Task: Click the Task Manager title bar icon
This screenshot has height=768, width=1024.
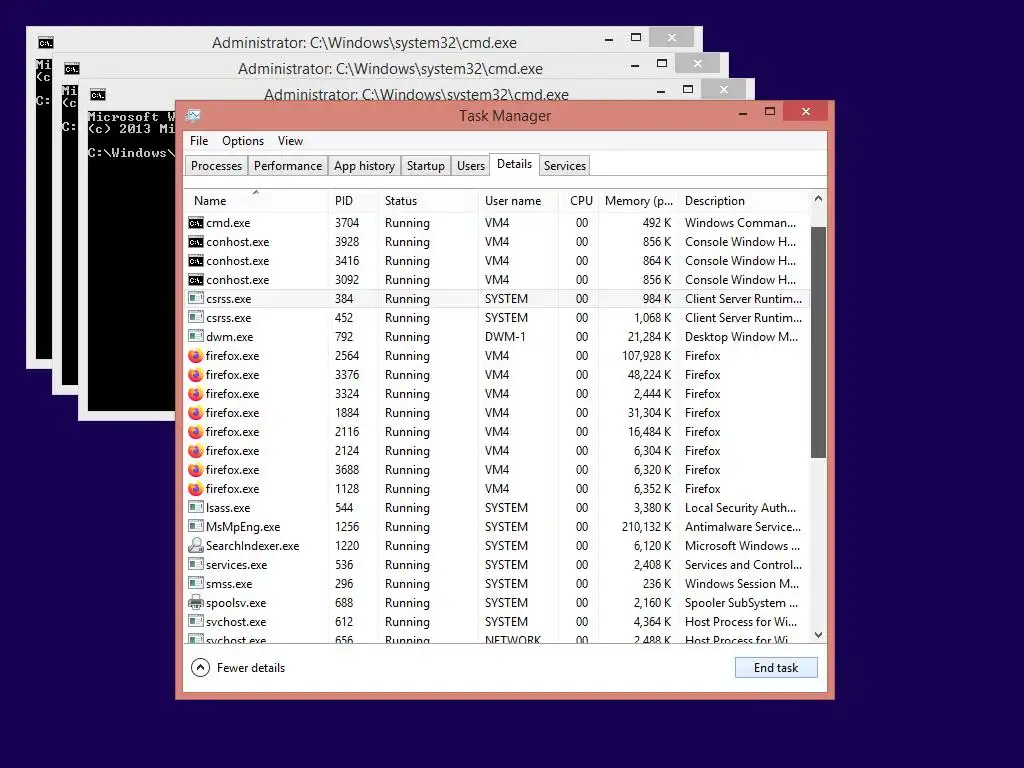Action: (x=193, y=116)
